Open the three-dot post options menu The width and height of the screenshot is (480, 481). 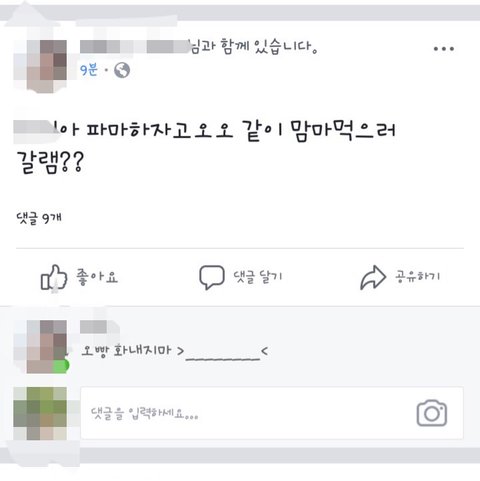point(444,49)
